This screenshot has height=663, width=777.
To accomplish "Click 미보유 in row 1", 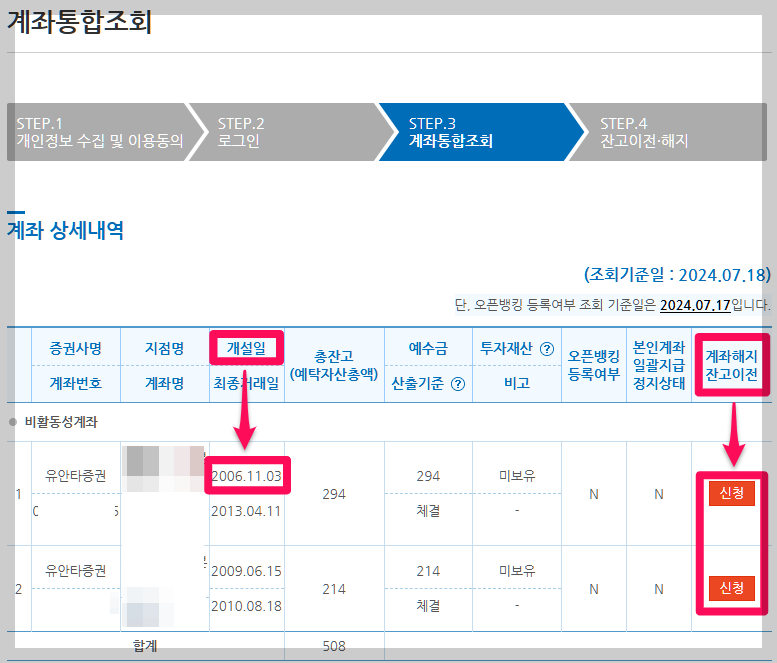I will point(517,476).
